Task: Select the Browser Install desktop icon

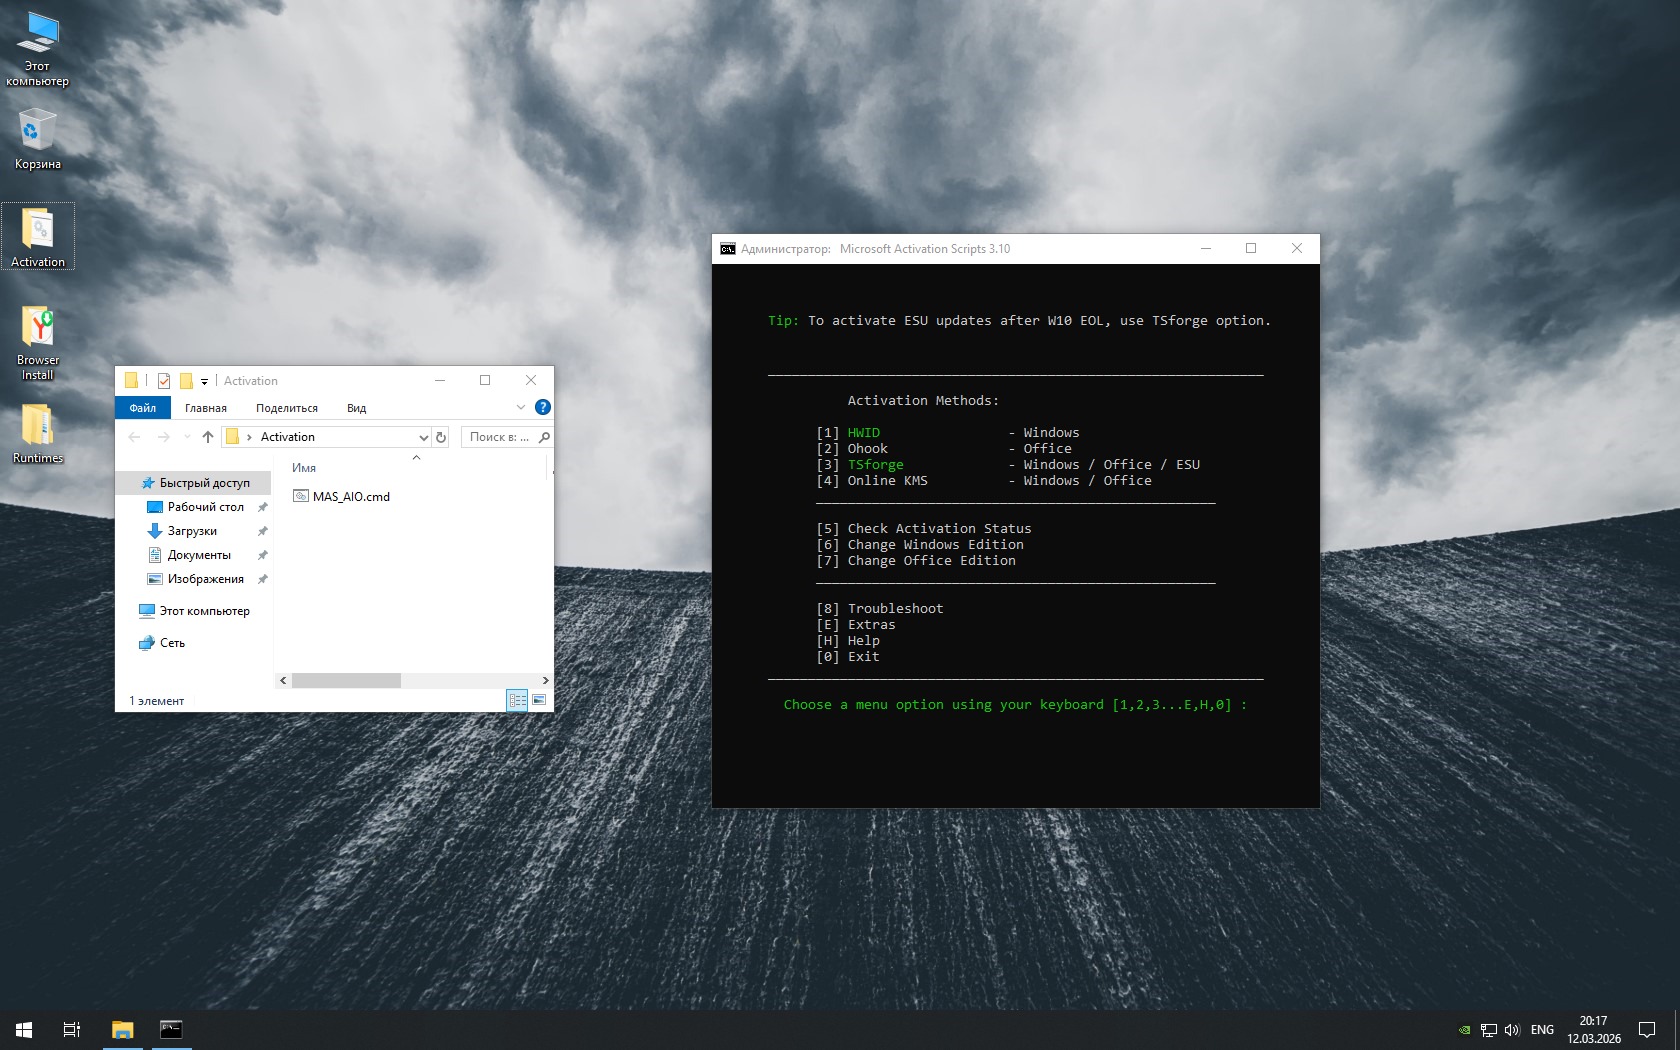Action: [x=37, y=342]
